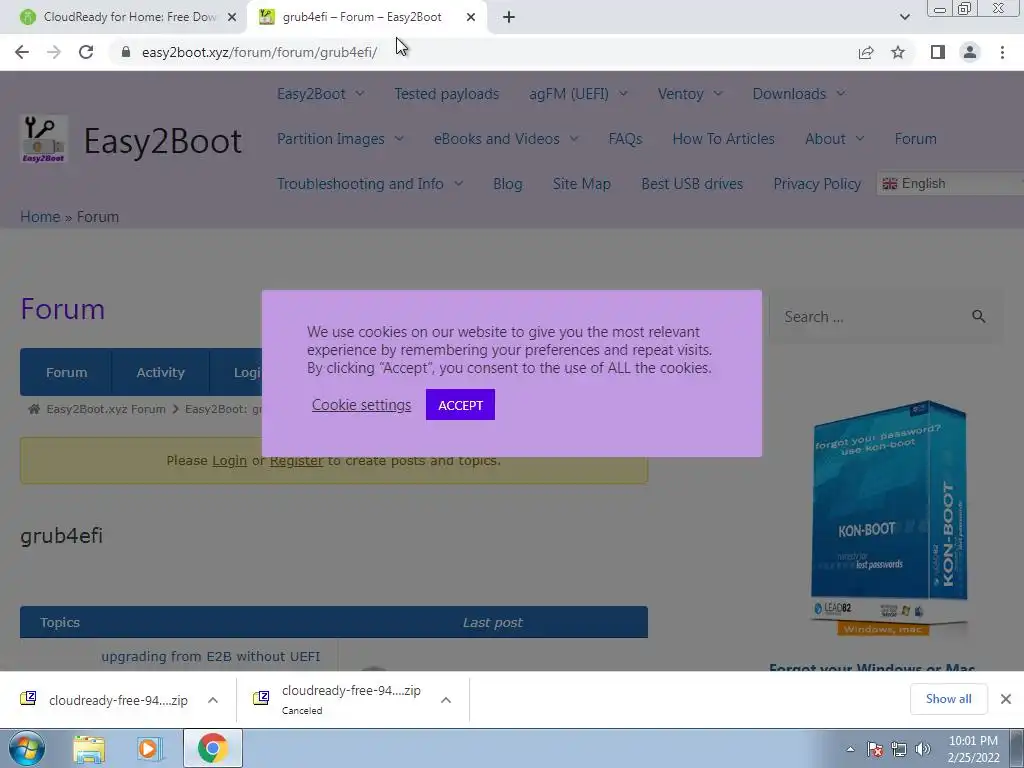Switch to the Activity tab

click(160, 372)
